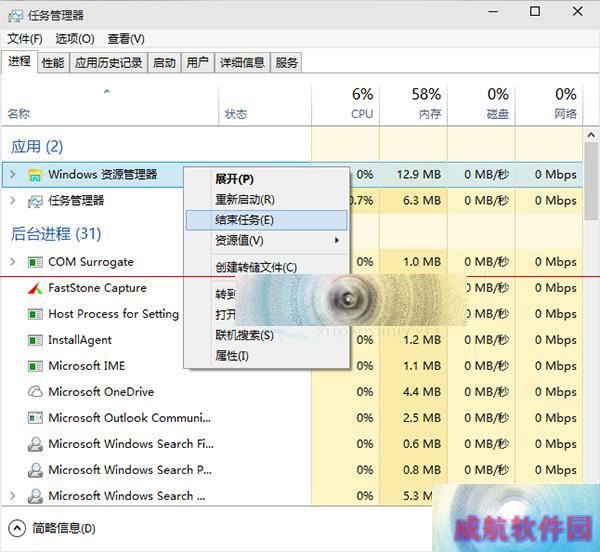600x552 pixels.
Task: Click the 4.4 MB memory value
Action: coord(422,392)
